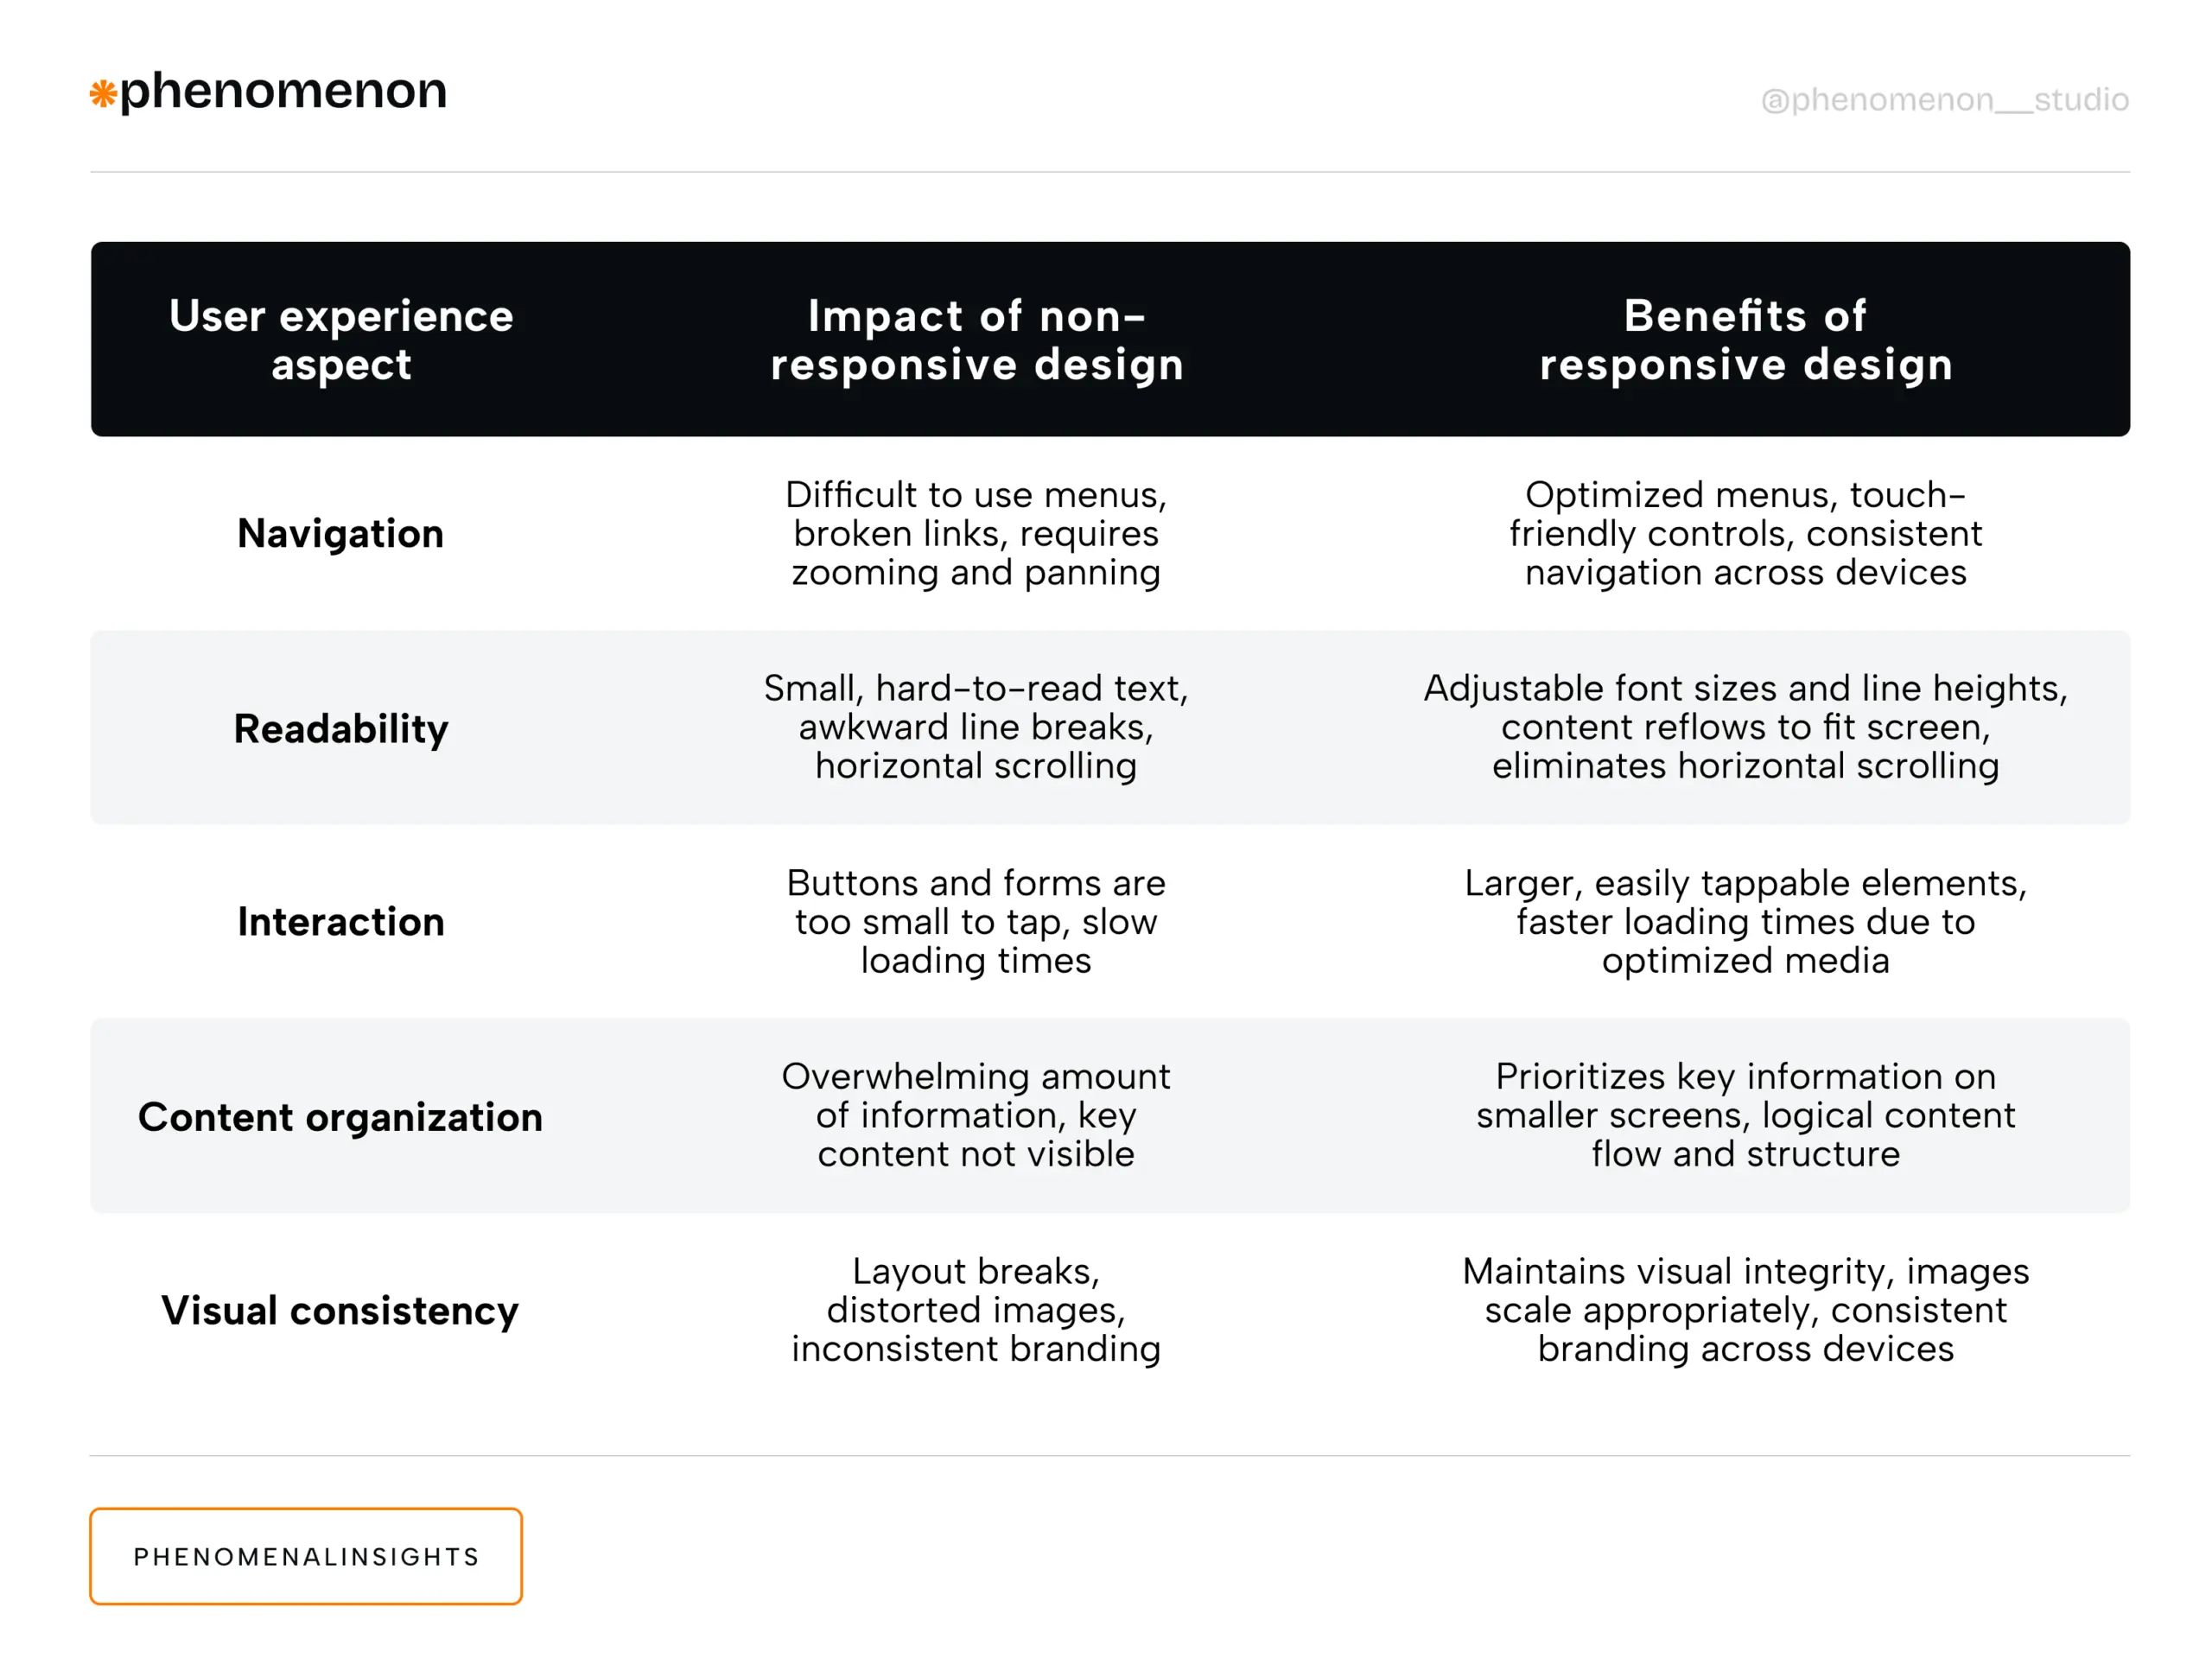2212x1658 pixels.
Task: Open the @phenomenon__studio handle
Action: point(1944,100)
